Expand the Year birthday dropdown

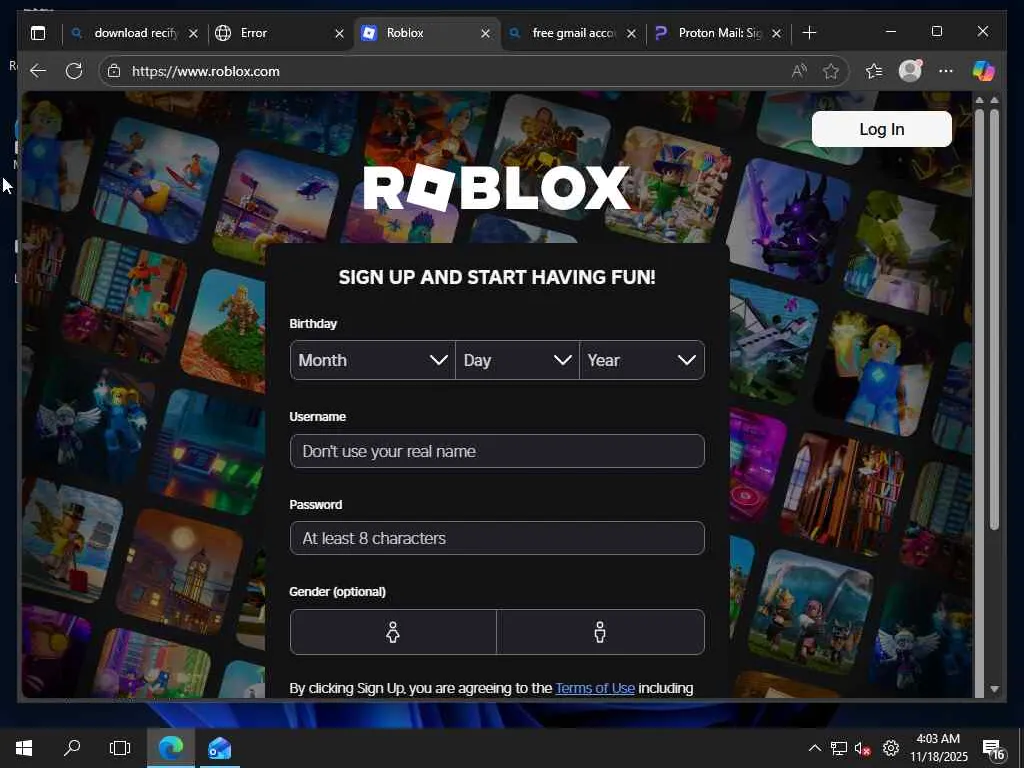642,360
